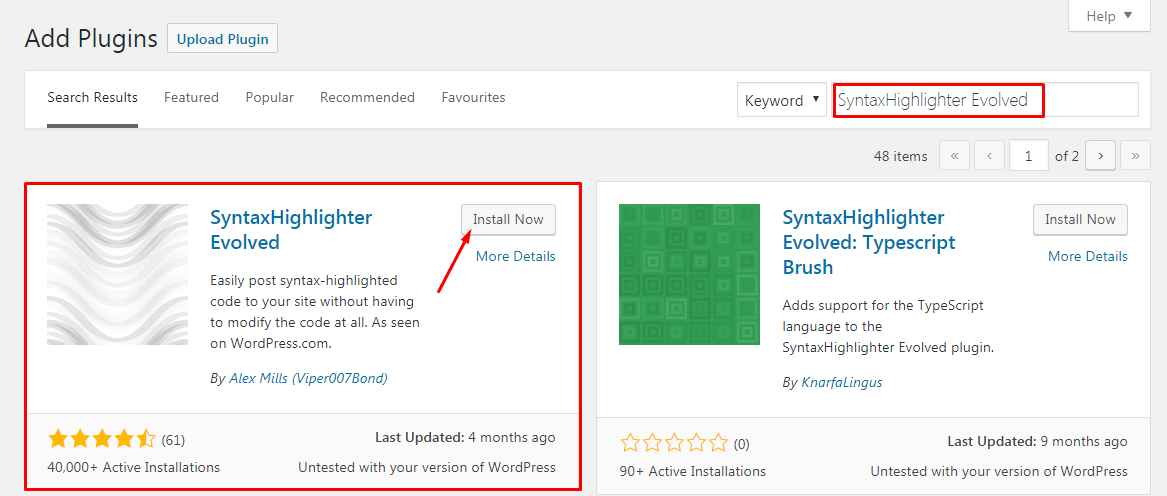
Task: Click the empty star rating of Typescript Brush
Action: tap(674, 444)
